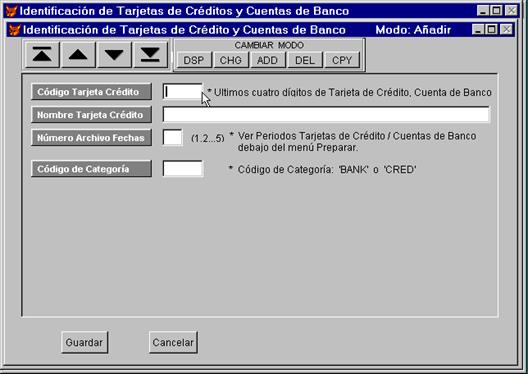Maximize the inner Modo: Añadir window
Image resolution: width=528 pixels, height=374 pixels.
492,30
